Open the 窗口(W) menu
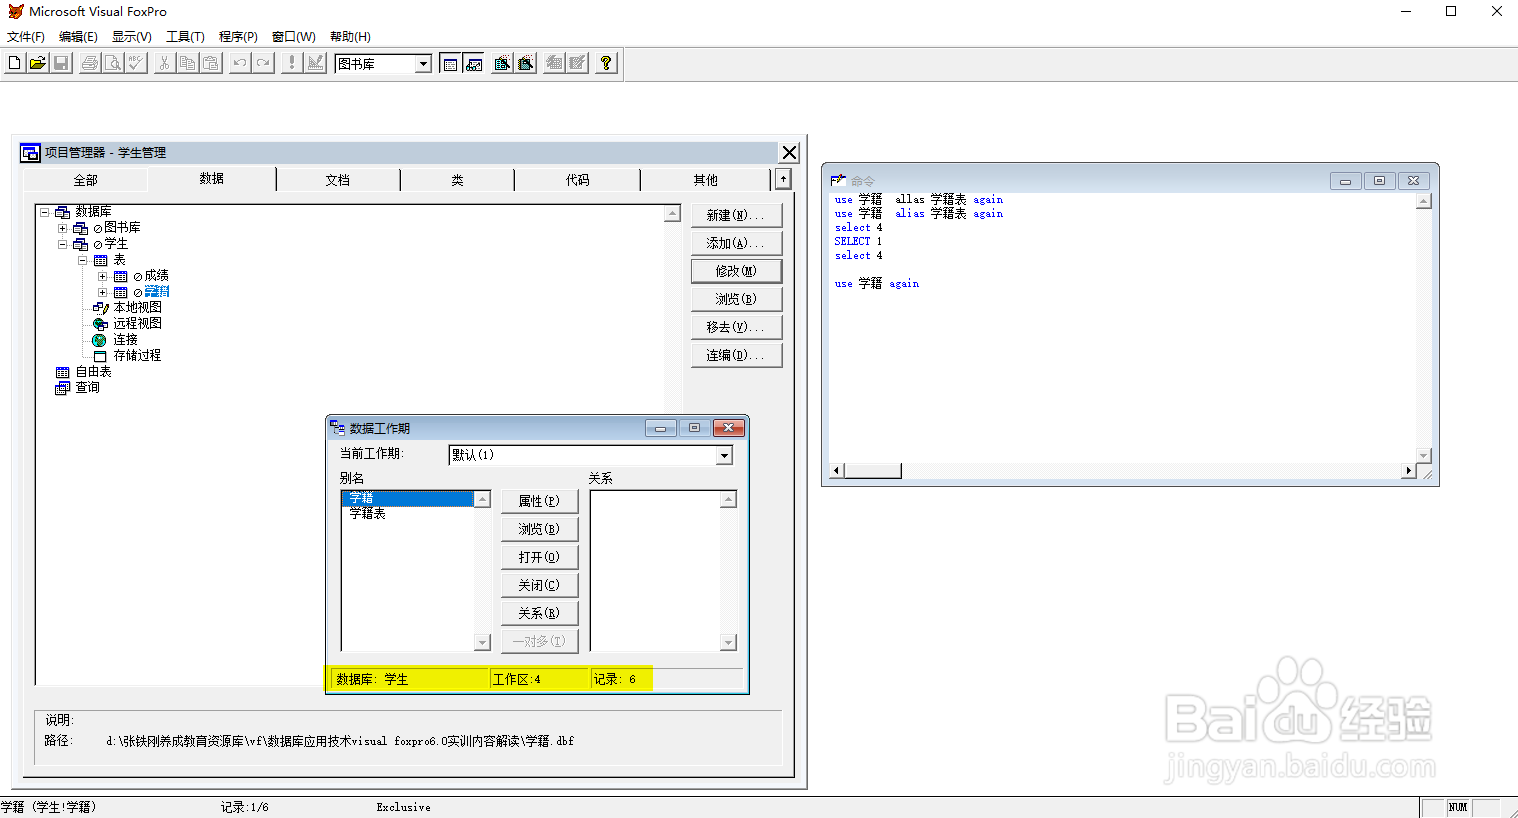Viewport: 1518px width, 818px height. (293, 37)
